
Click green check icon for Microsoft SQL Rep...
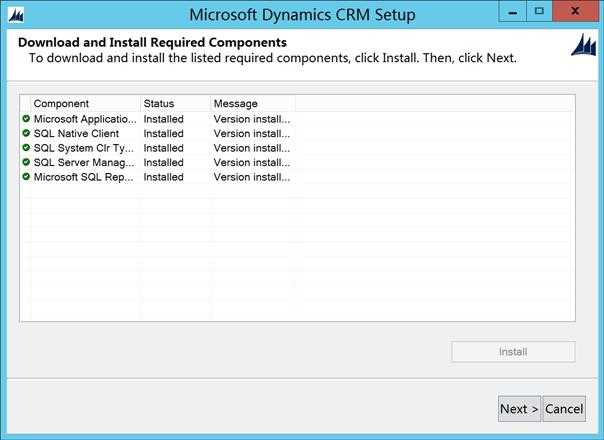click(x=26, y=176)
